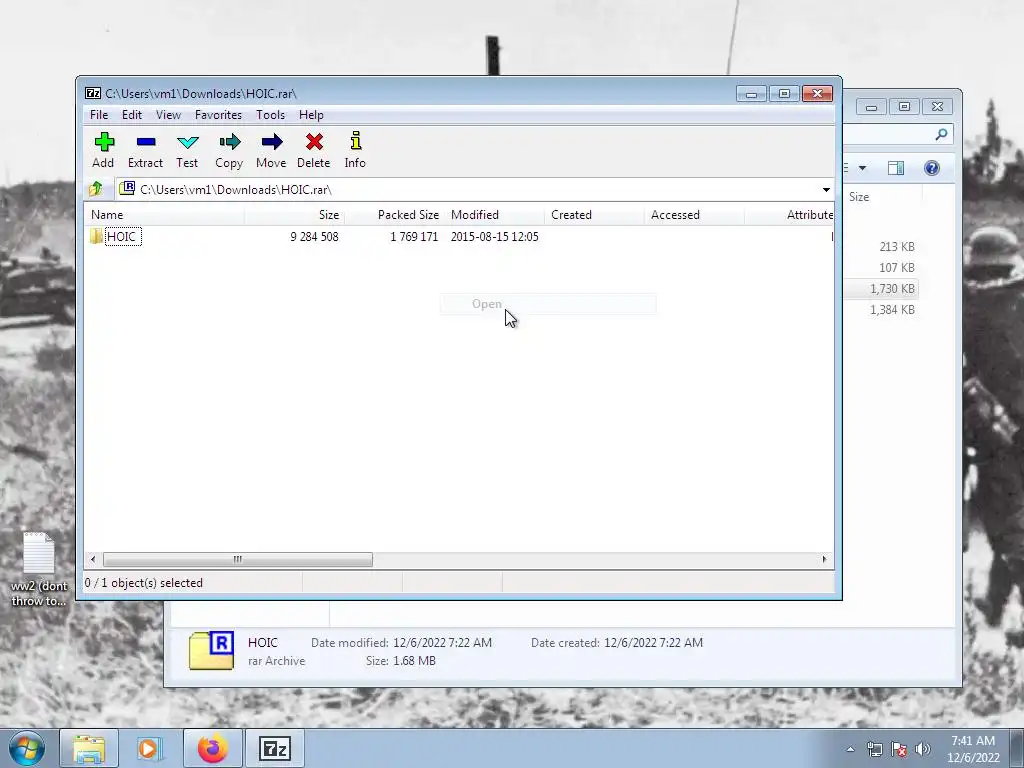Open Windows Explorer from taskbar
This screenshot has height=768, width=1024.
pyautogui.click(x=89, y=749)
